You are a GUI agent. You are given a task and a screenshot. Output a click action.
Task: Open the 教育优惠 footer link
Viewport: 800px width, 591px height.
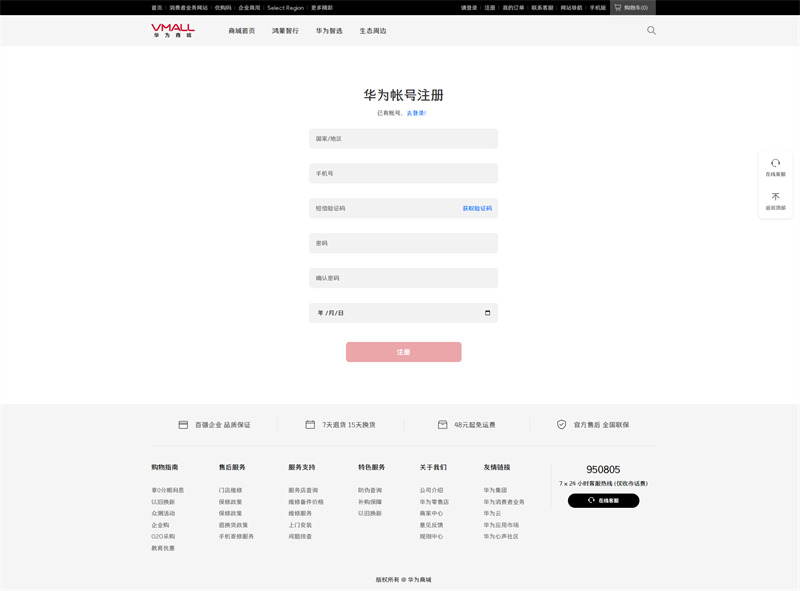point(163,548)
